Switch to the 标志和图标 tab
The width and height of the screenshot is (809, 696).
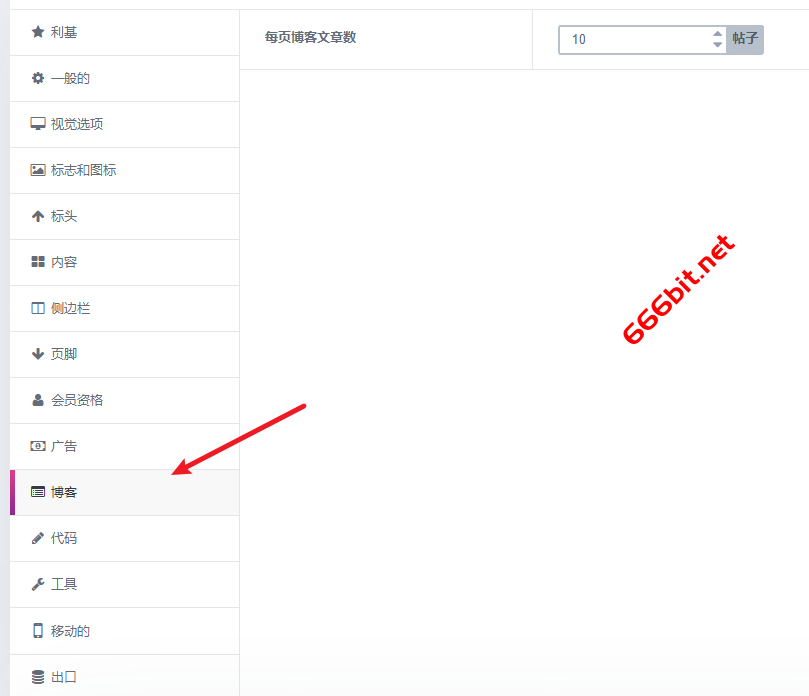(x=124, y=170)
